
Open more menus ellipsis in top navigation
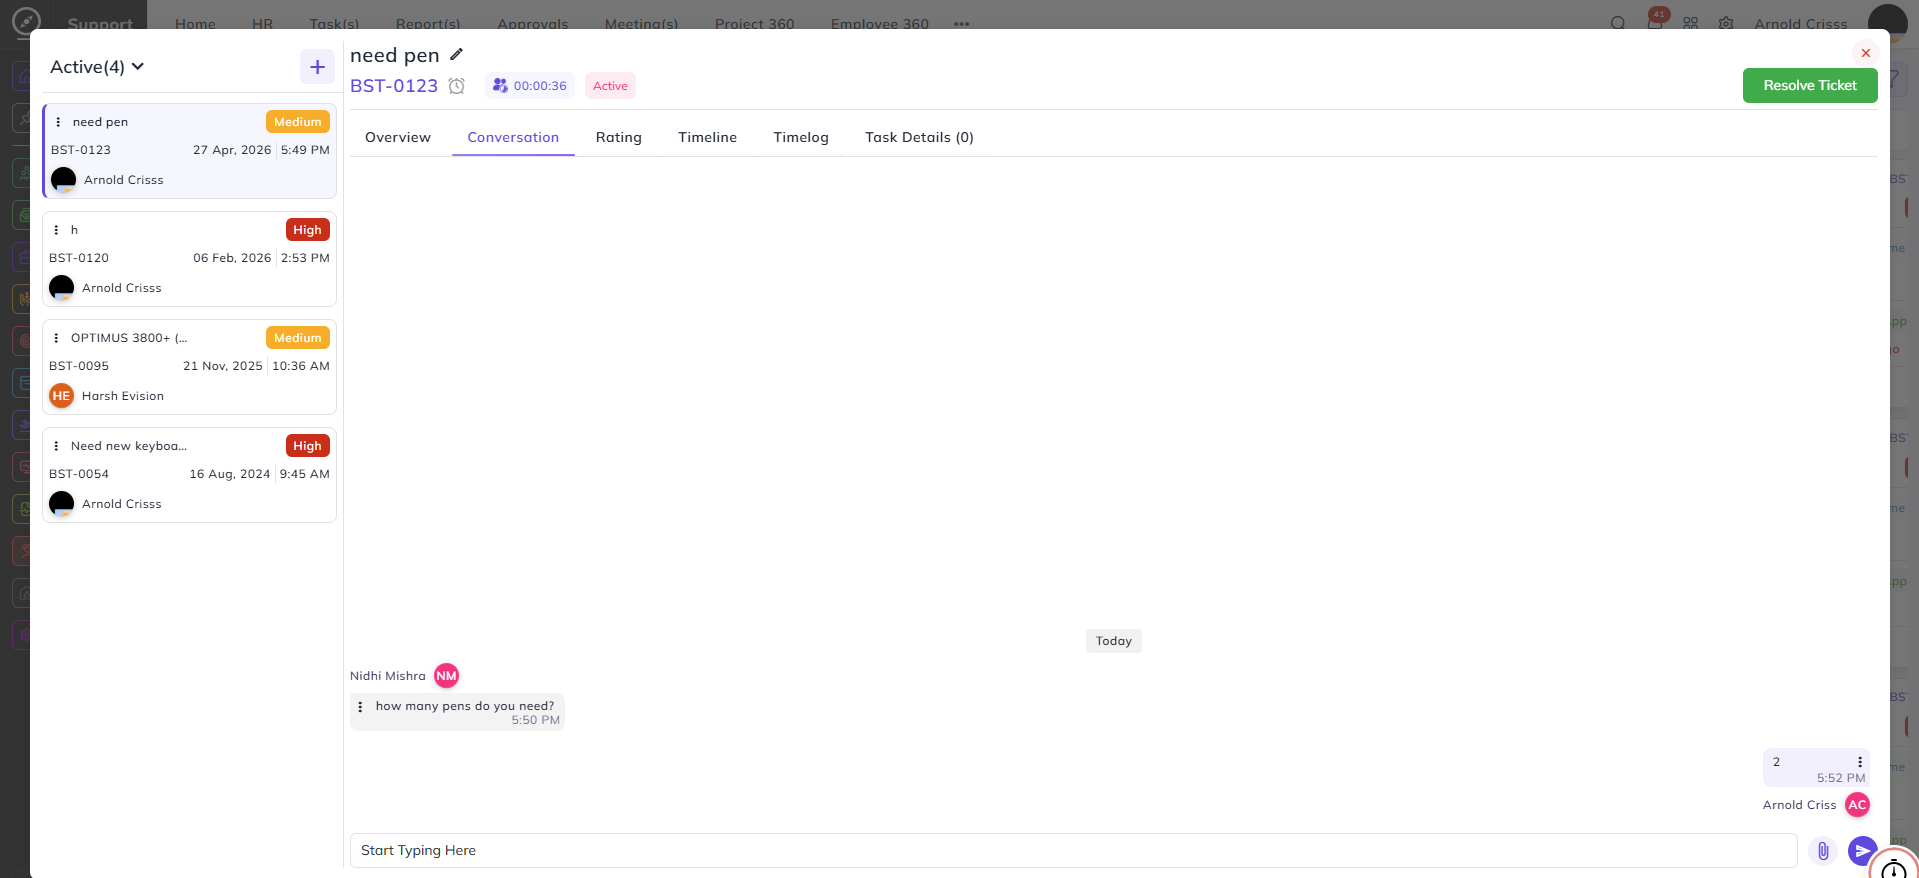pos(961,24)
